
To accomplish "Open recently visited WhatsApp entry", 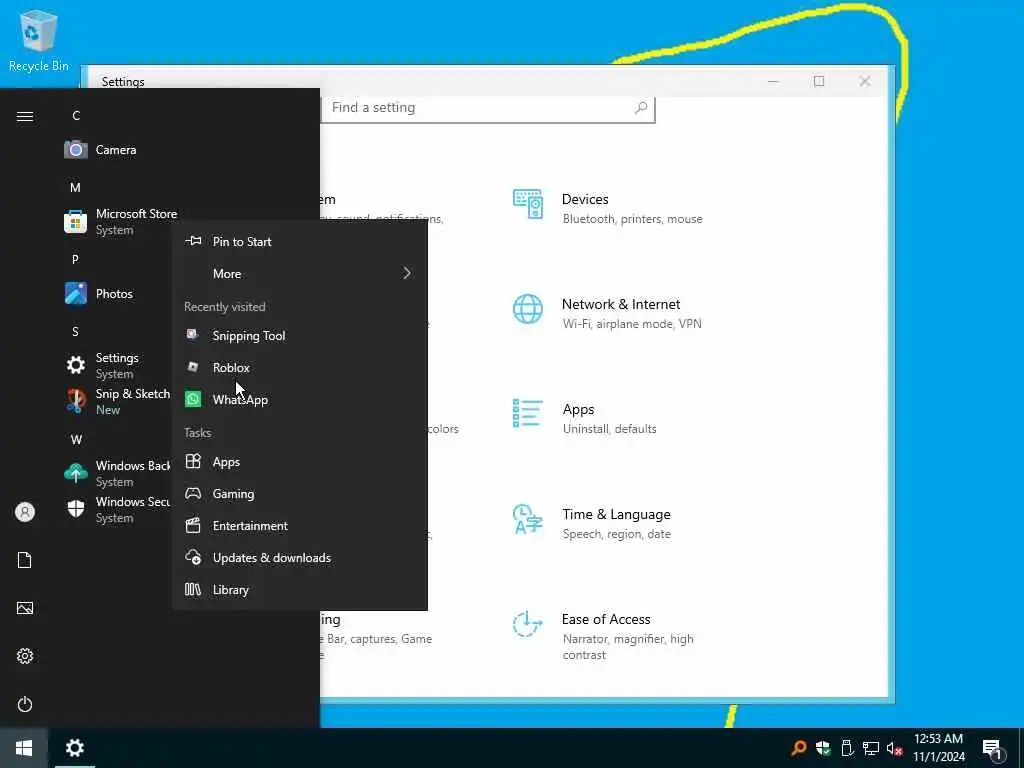I will pyautogui.click(x=300, y=400).
